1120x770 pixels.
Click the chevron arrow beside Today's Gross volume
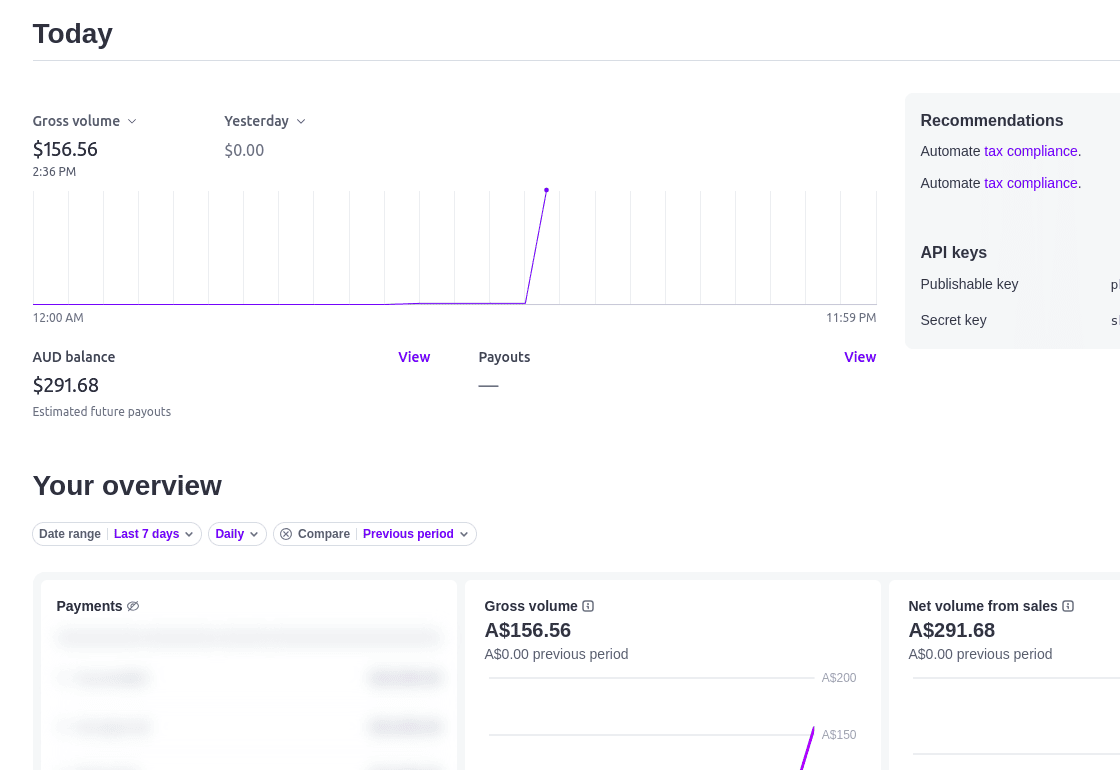tap(132, 121)
